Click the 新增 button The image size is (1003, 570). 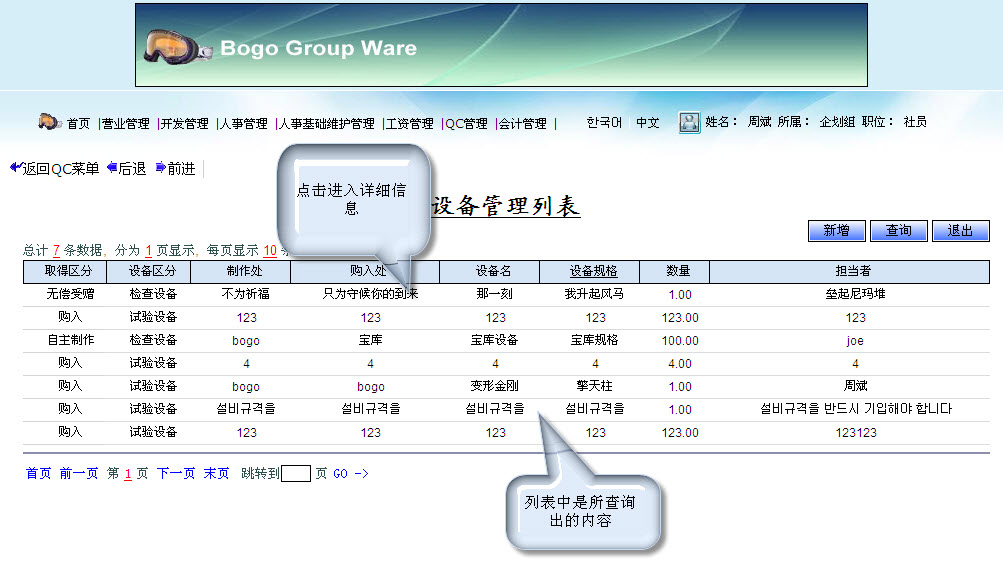837,231
